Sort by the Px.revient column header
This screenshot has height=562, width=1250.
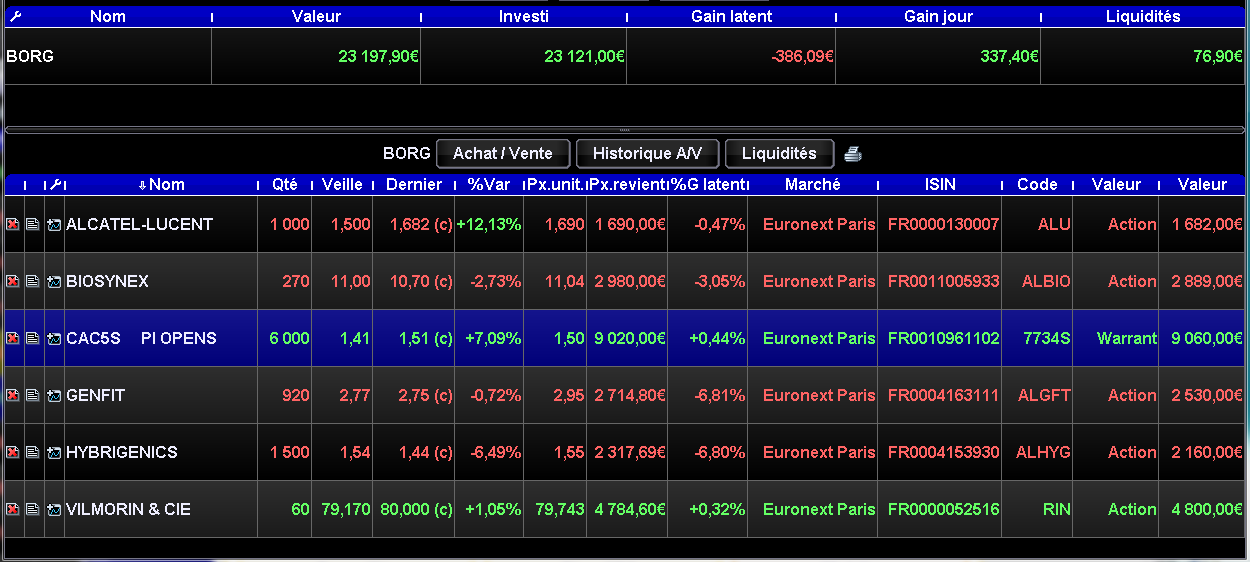pos(627,184)
